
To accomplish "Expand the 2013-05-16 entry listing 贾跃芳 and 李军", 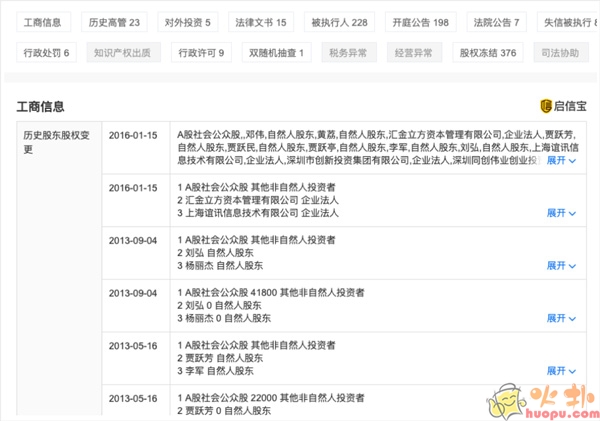I will [x=561, y=371].
